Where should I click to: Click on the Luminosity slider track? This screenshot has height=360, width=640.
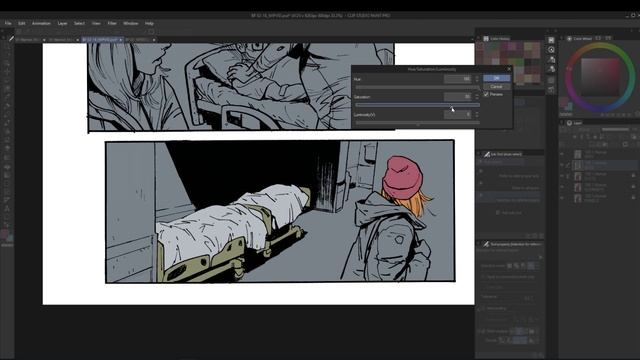pyautogui.click(x=418, y=122)
